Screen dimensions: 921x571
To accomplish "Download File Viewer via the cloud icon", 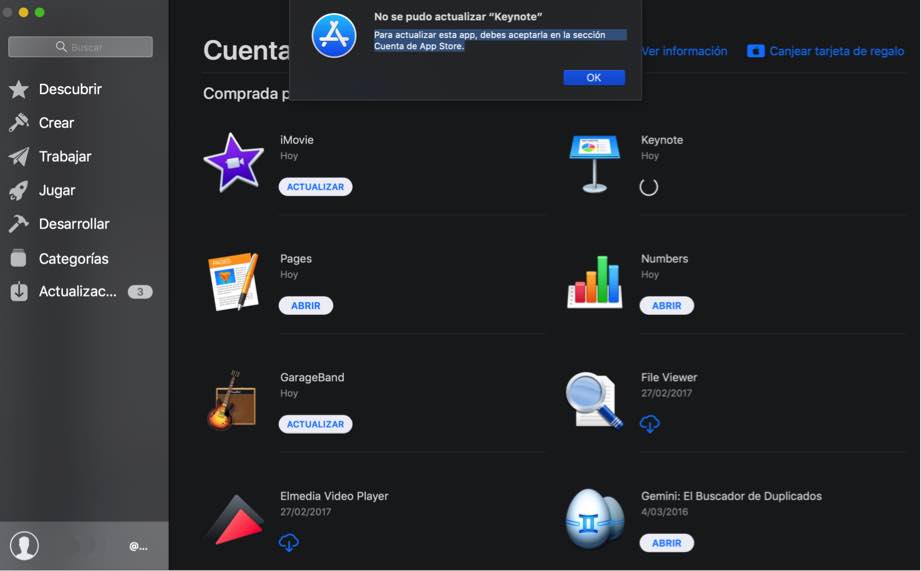I will pyautogui.click(x=650, y=424).
